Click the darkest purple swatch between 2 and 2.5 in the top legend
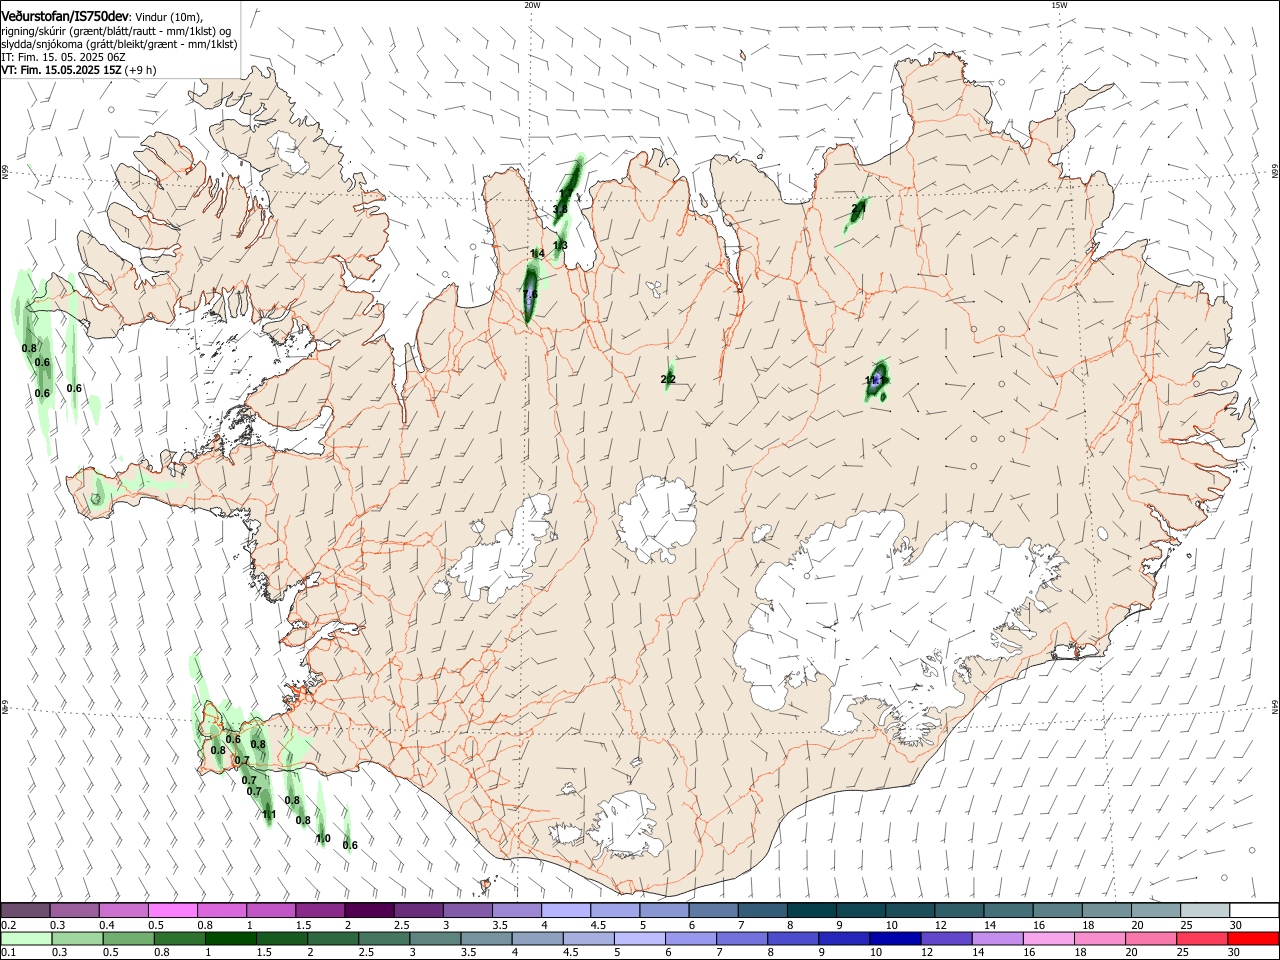Screen dimensions: 1280x960 369,910
